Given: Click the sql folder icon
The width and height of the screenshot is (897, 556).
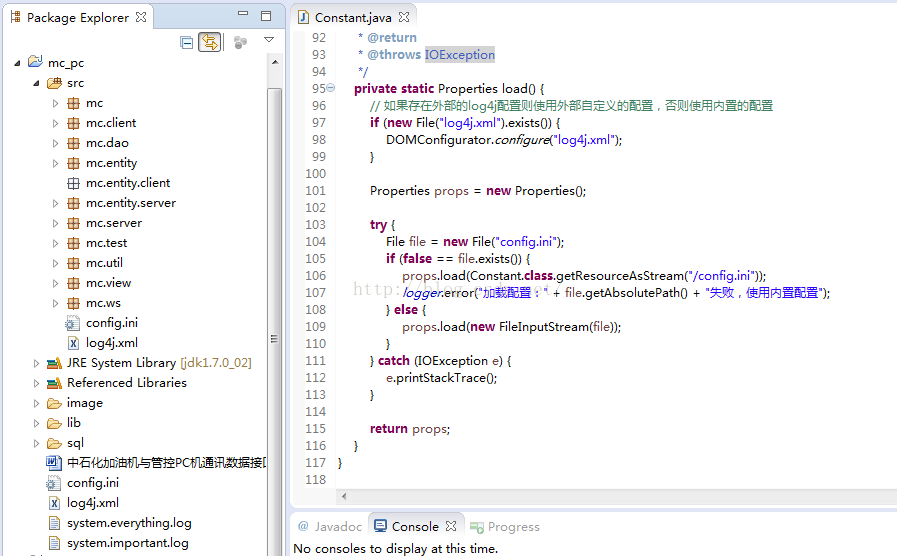Looking at the screenshot, I should click(x=54, y=444).
